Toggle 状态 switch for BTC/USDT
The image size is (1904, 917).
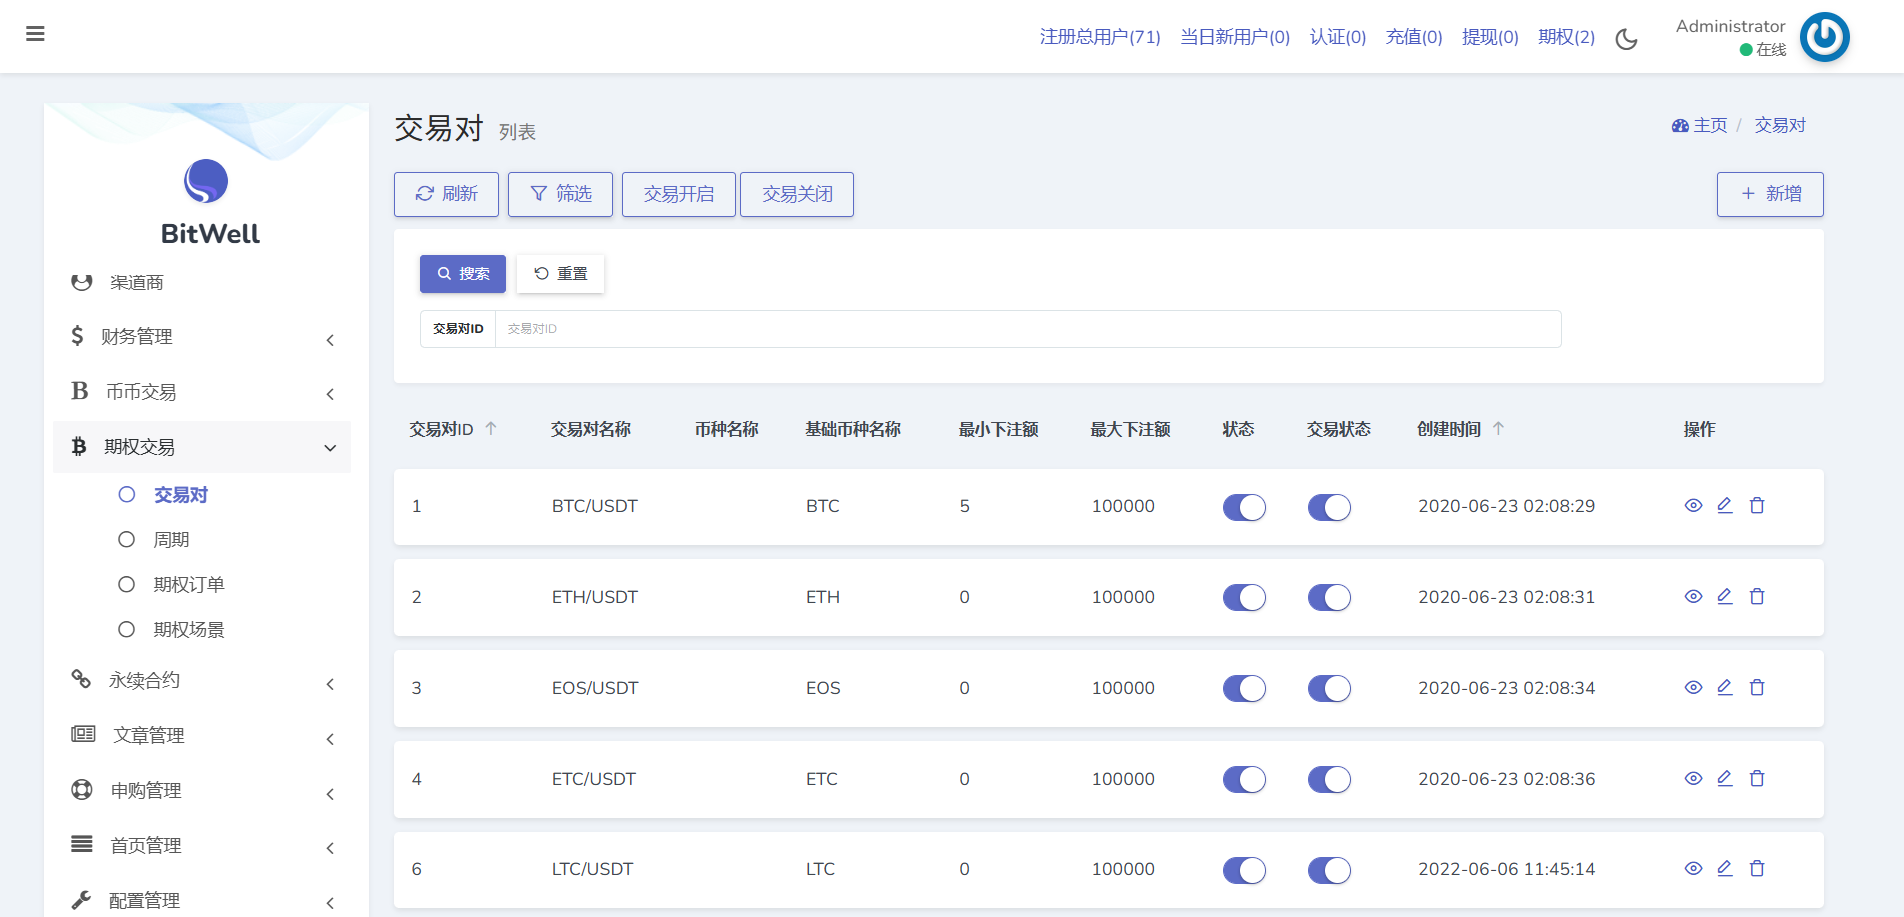point(1244,508)
